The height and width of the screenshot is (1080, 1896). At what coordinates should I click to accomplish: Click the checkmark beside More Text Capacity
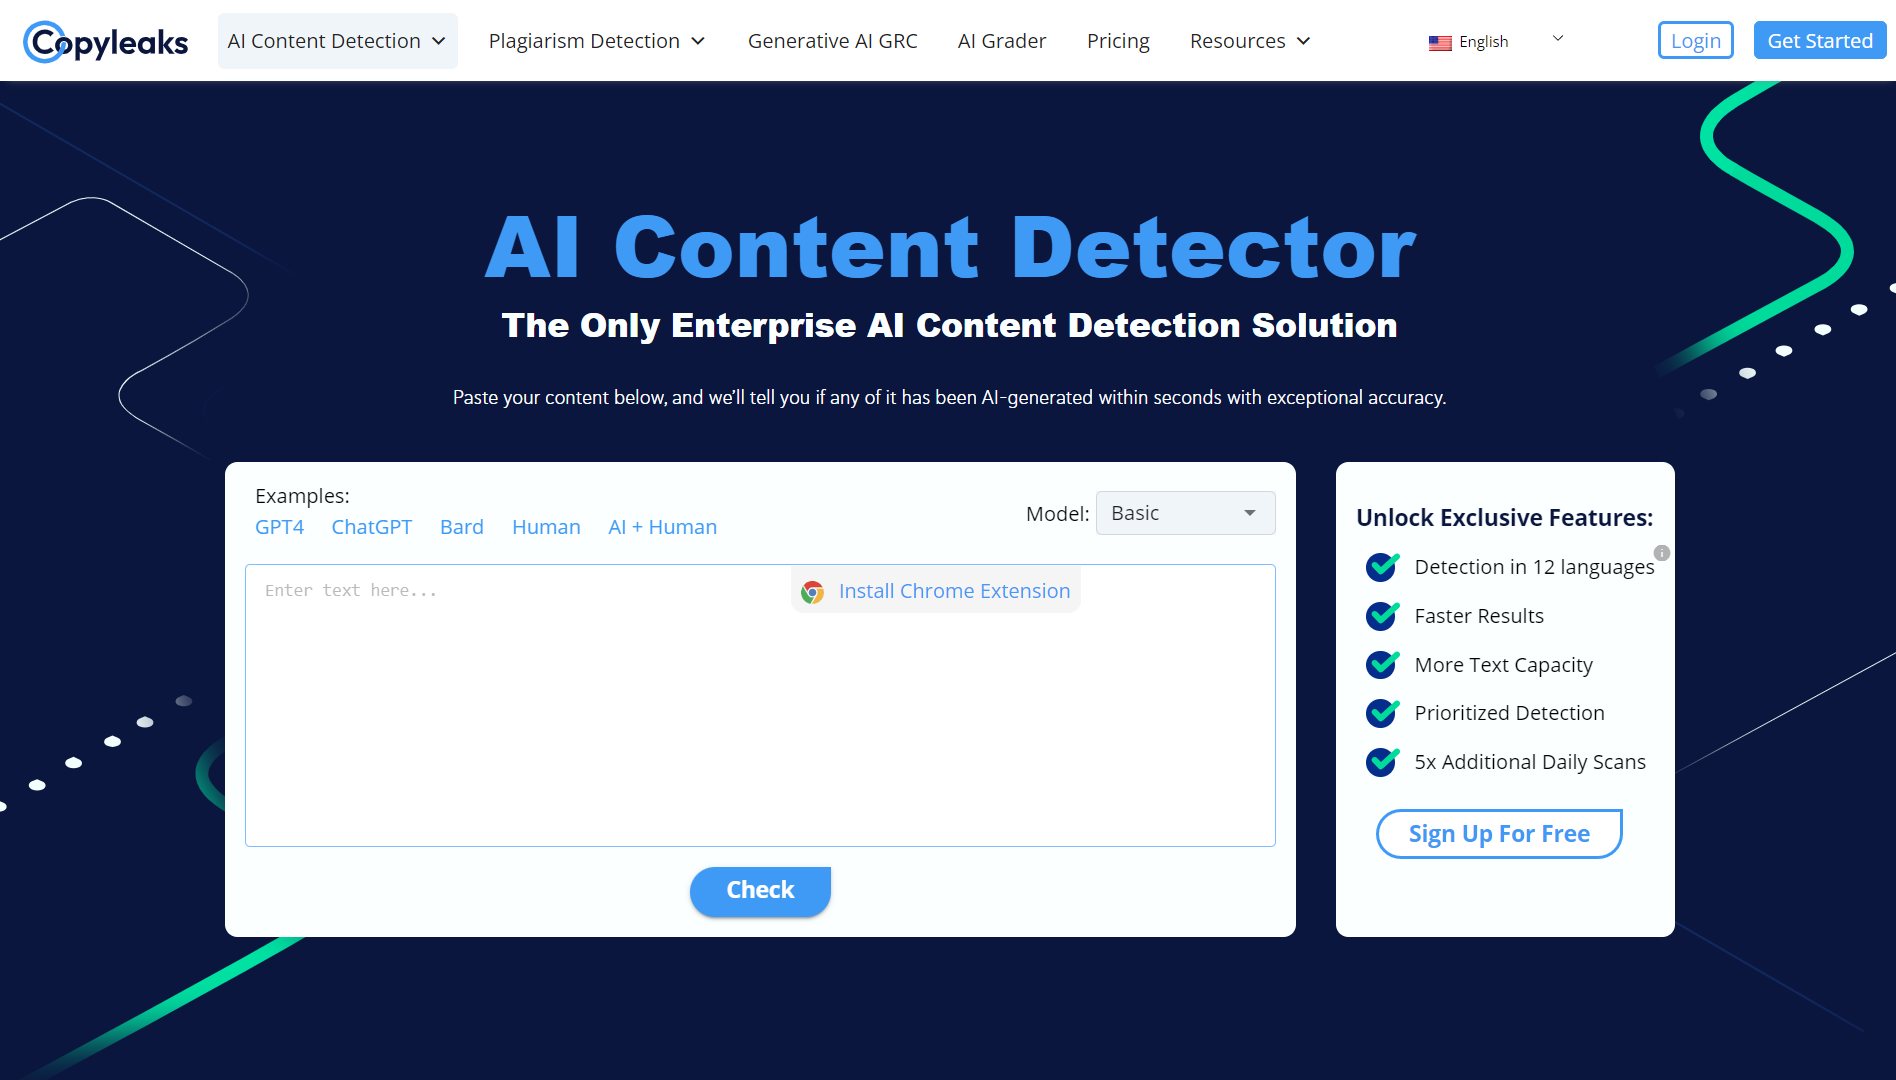click(1383, 664)
